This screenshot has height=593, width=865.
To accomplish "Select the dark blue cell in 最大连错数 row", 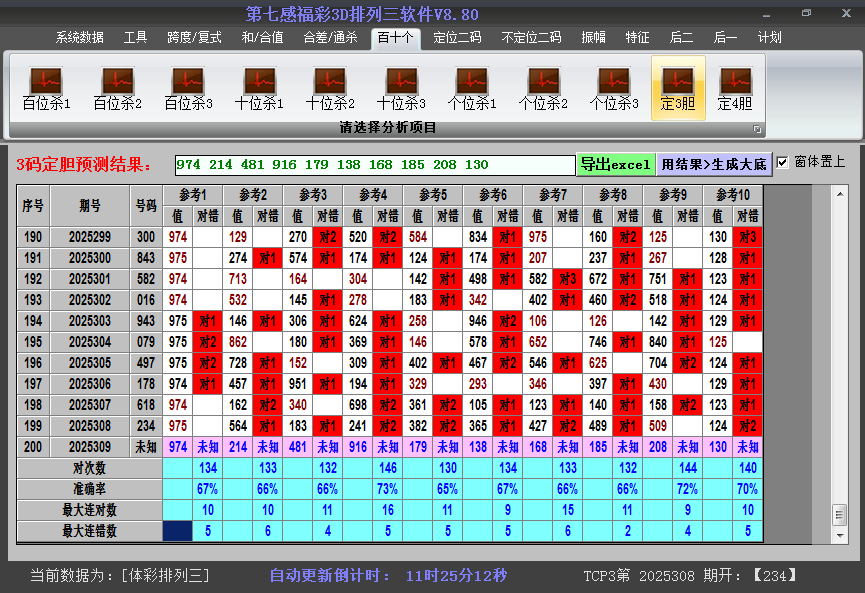I will point(178,531).
